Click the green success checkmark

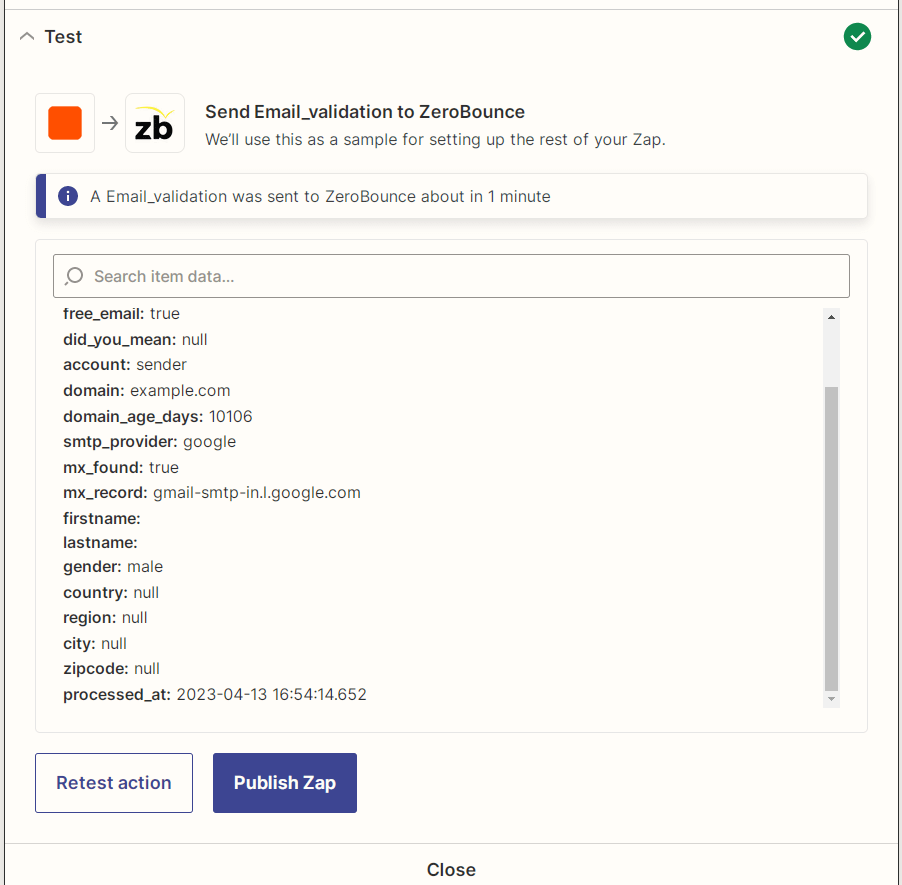tap(857, 36)
